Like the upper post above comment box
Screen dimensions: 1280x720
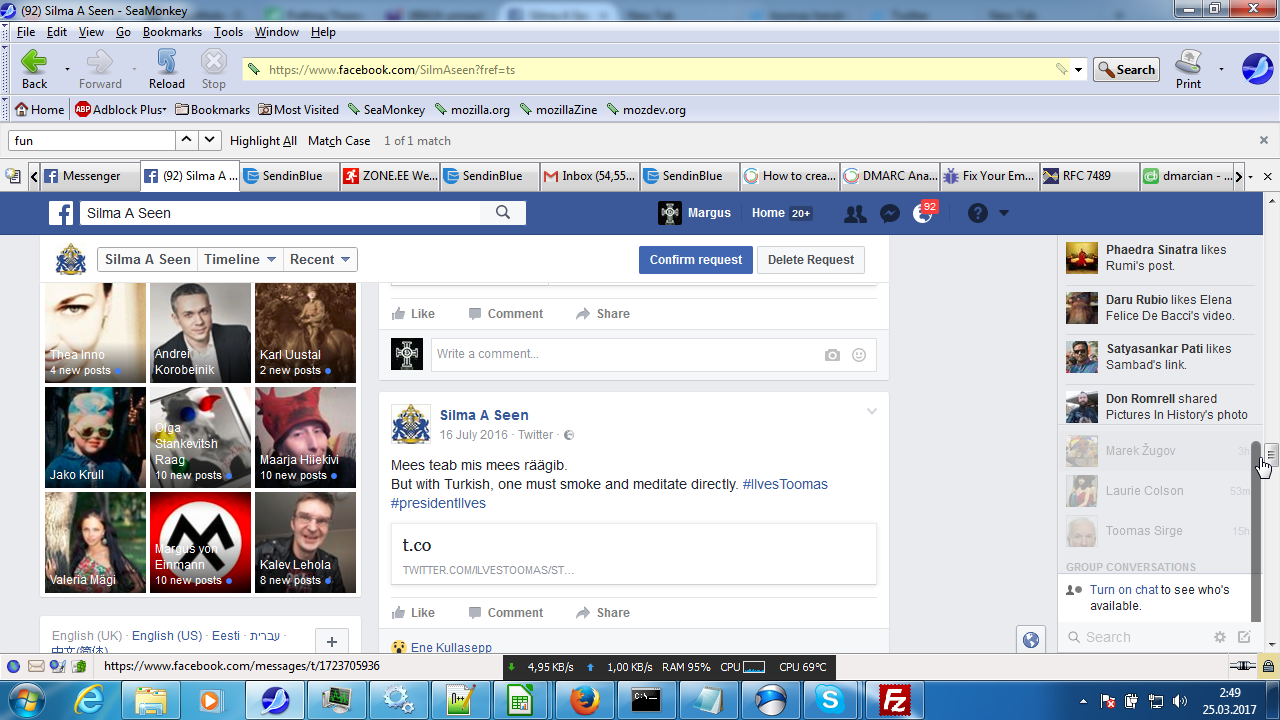[x=413, y=314]
